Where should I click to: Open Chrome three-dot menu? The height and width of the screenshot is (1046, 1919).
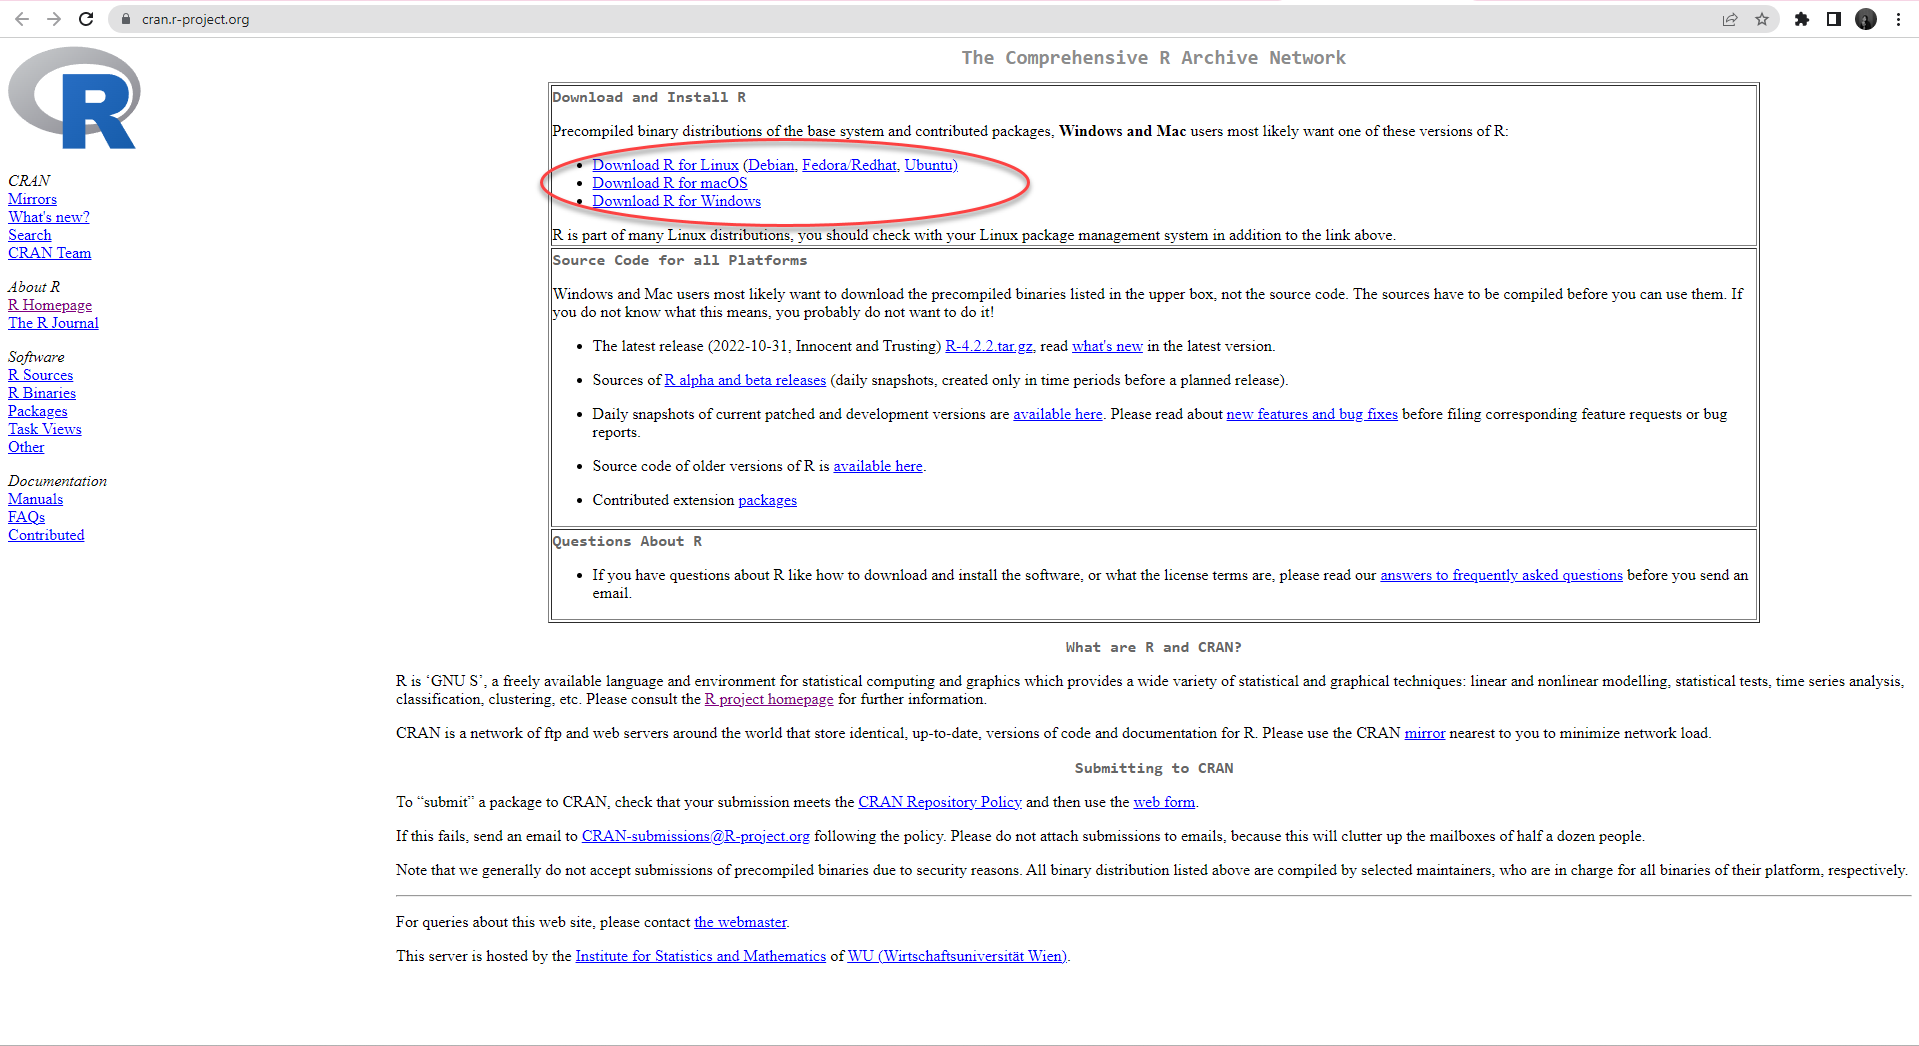click(1898, 19)
